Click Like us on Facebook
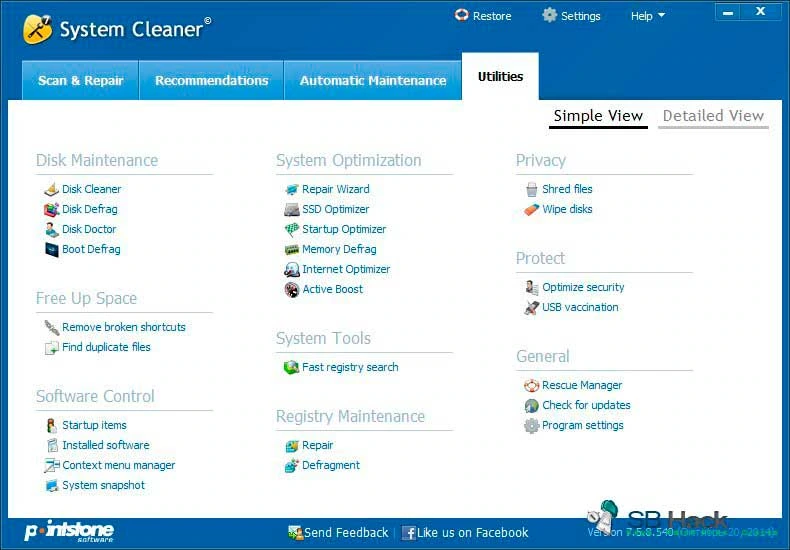The image size is (790, 550). [465, 532]
